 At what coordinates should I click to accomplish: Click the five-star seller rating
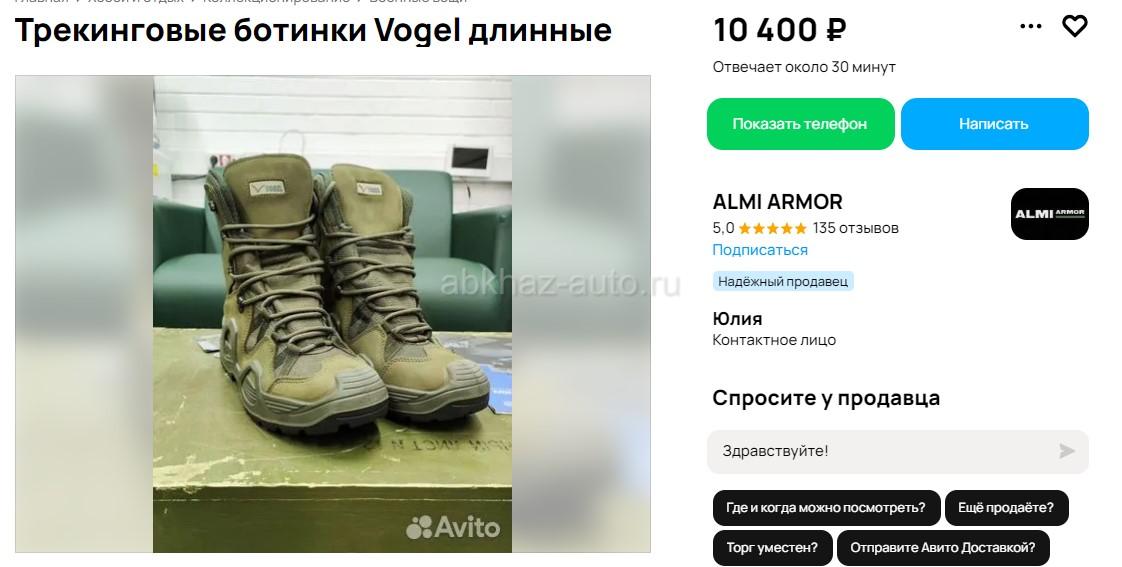(x=772, y=228)
